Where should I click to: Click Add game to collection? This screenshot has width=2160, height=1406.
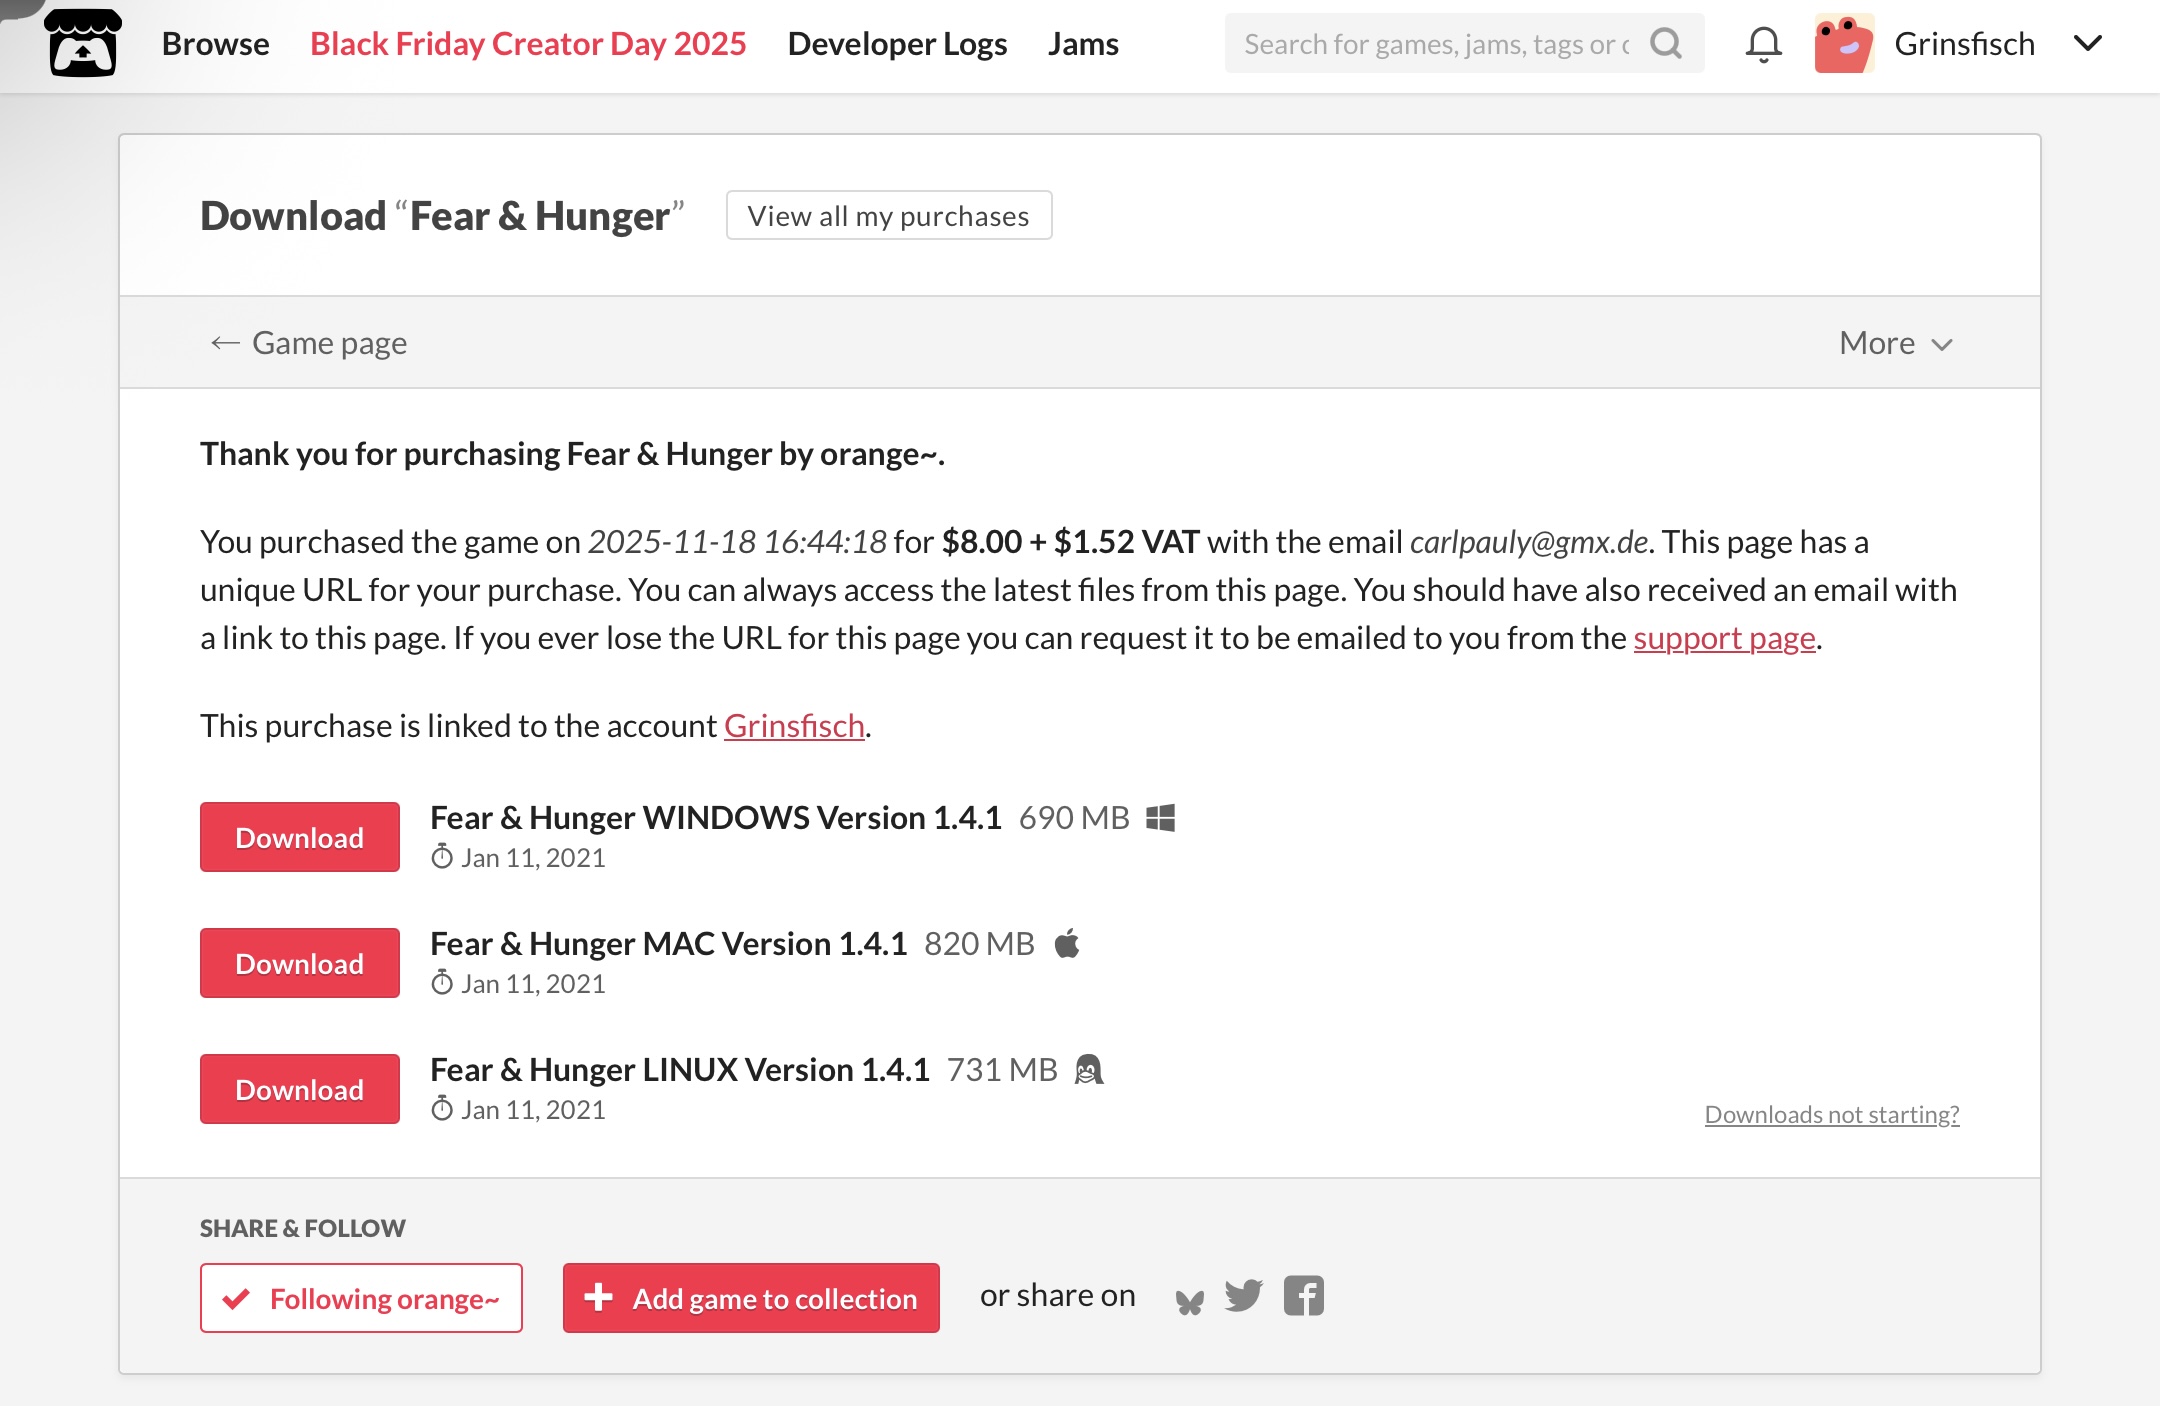coord(751,1298)
